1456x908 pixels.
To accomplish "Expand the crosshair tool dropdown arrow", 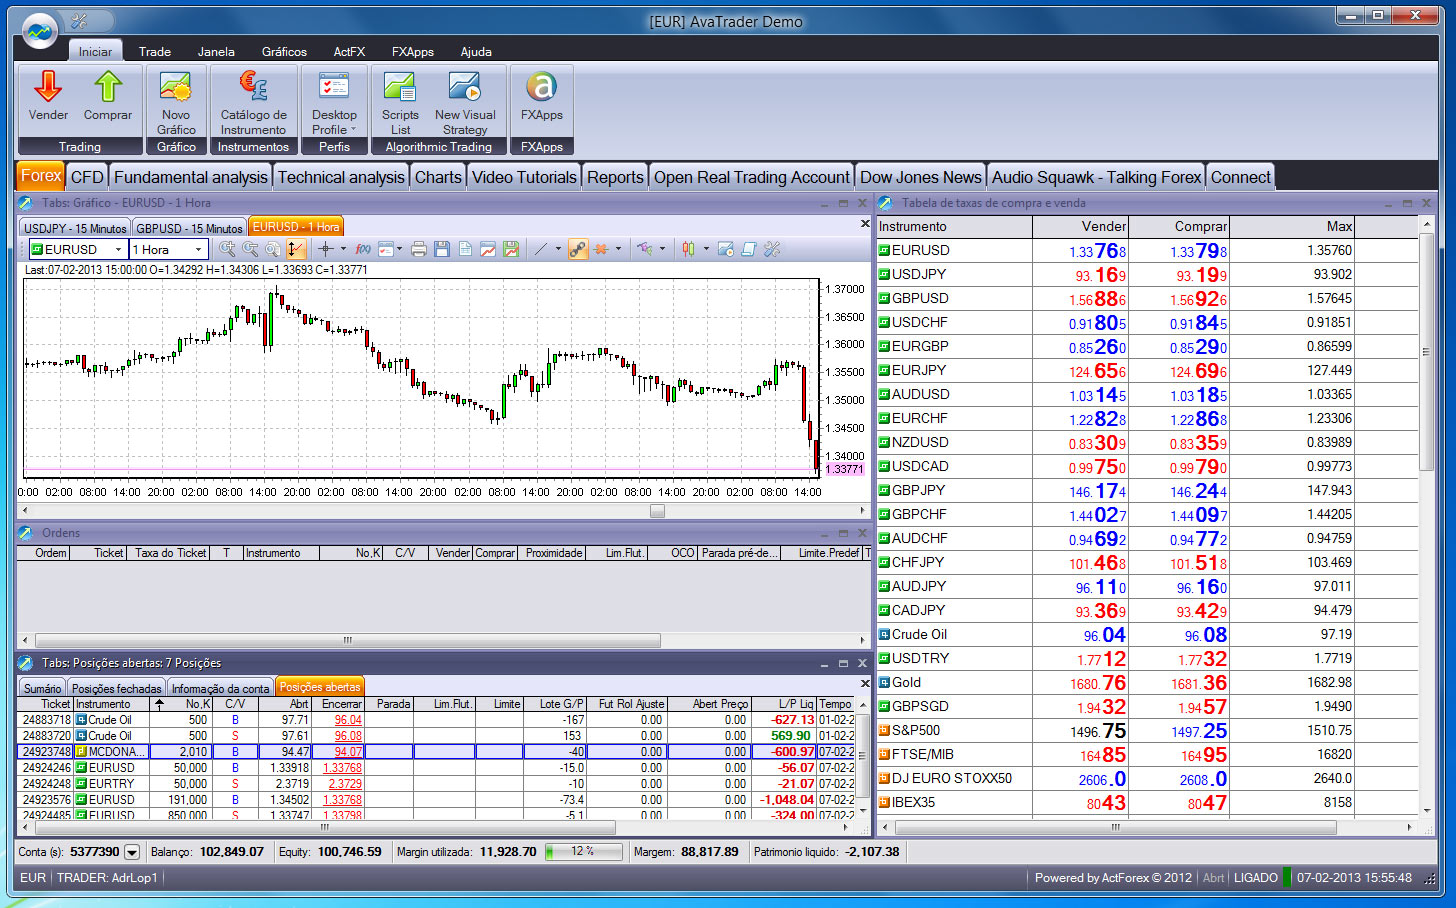I will 343,249.
